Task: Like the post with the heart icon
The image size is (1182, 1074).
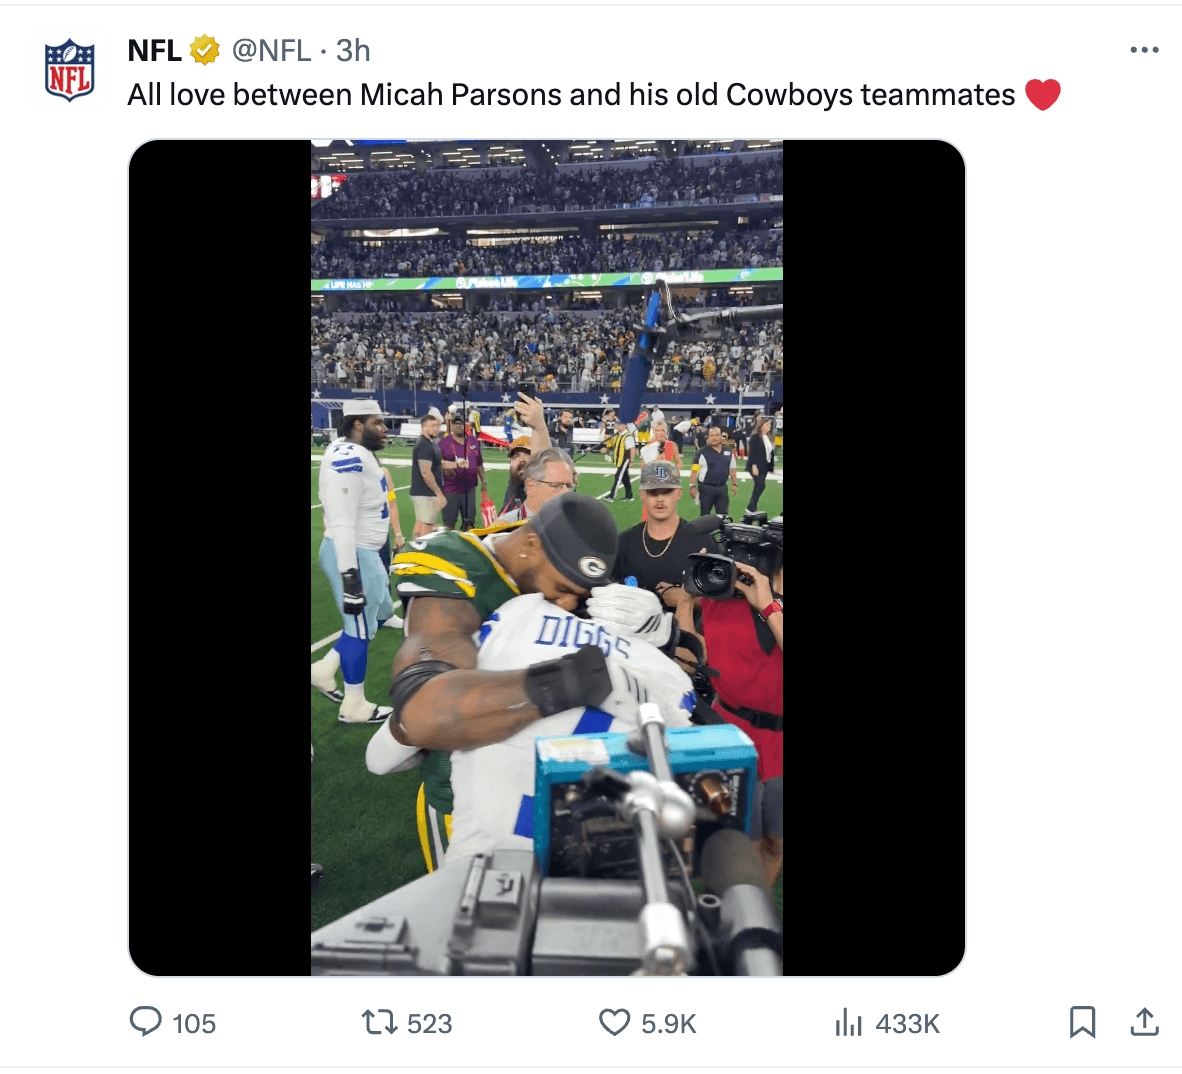Action: pos(614,1022)
